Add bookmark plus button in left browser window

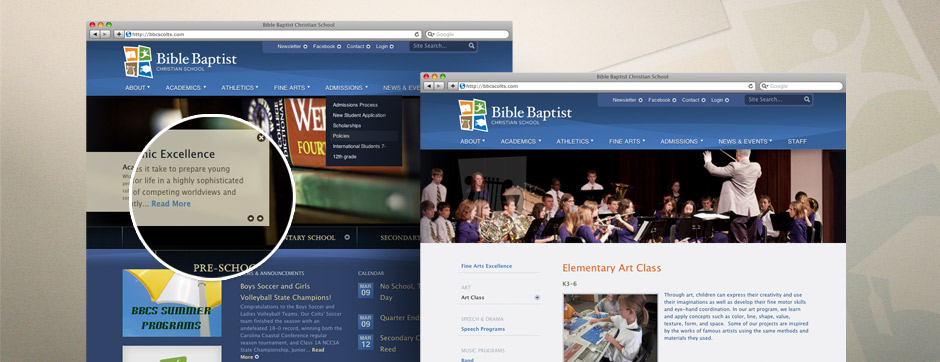click(119, 35)
